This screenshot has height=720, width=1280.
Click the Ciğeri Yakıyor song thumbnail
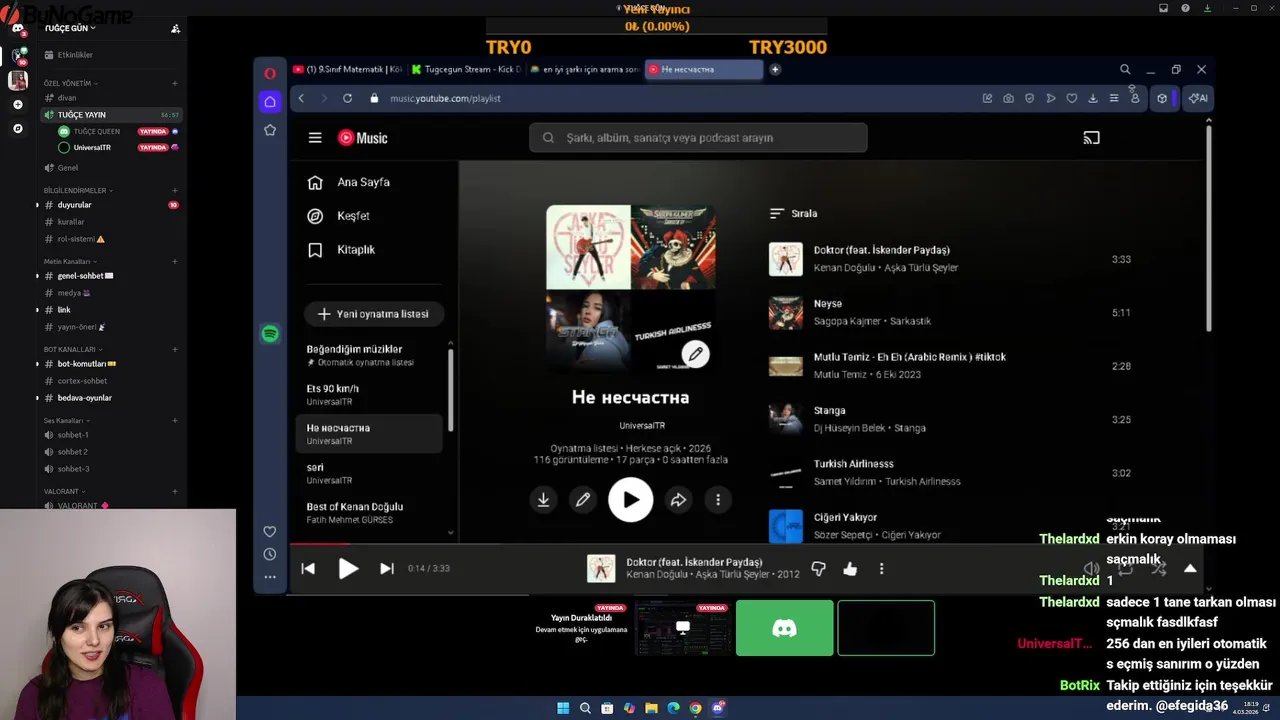[785, 526]
